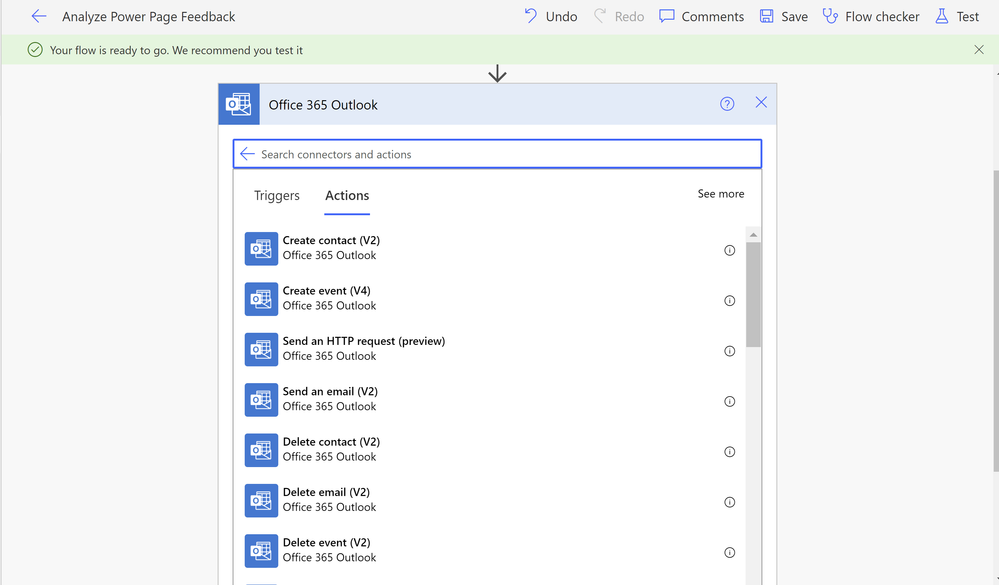Screen dimensions: 999x585
Task: Select Send an HTTP request (preview) action
Action: point(490,349)
